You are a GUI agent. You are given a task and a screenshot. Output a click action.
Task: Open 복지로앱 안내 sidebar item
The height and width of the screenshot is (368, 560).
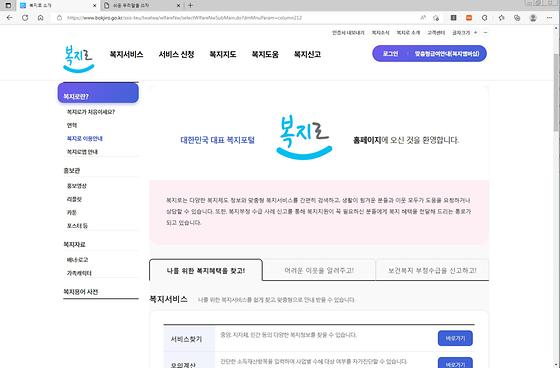coord(82,151)
